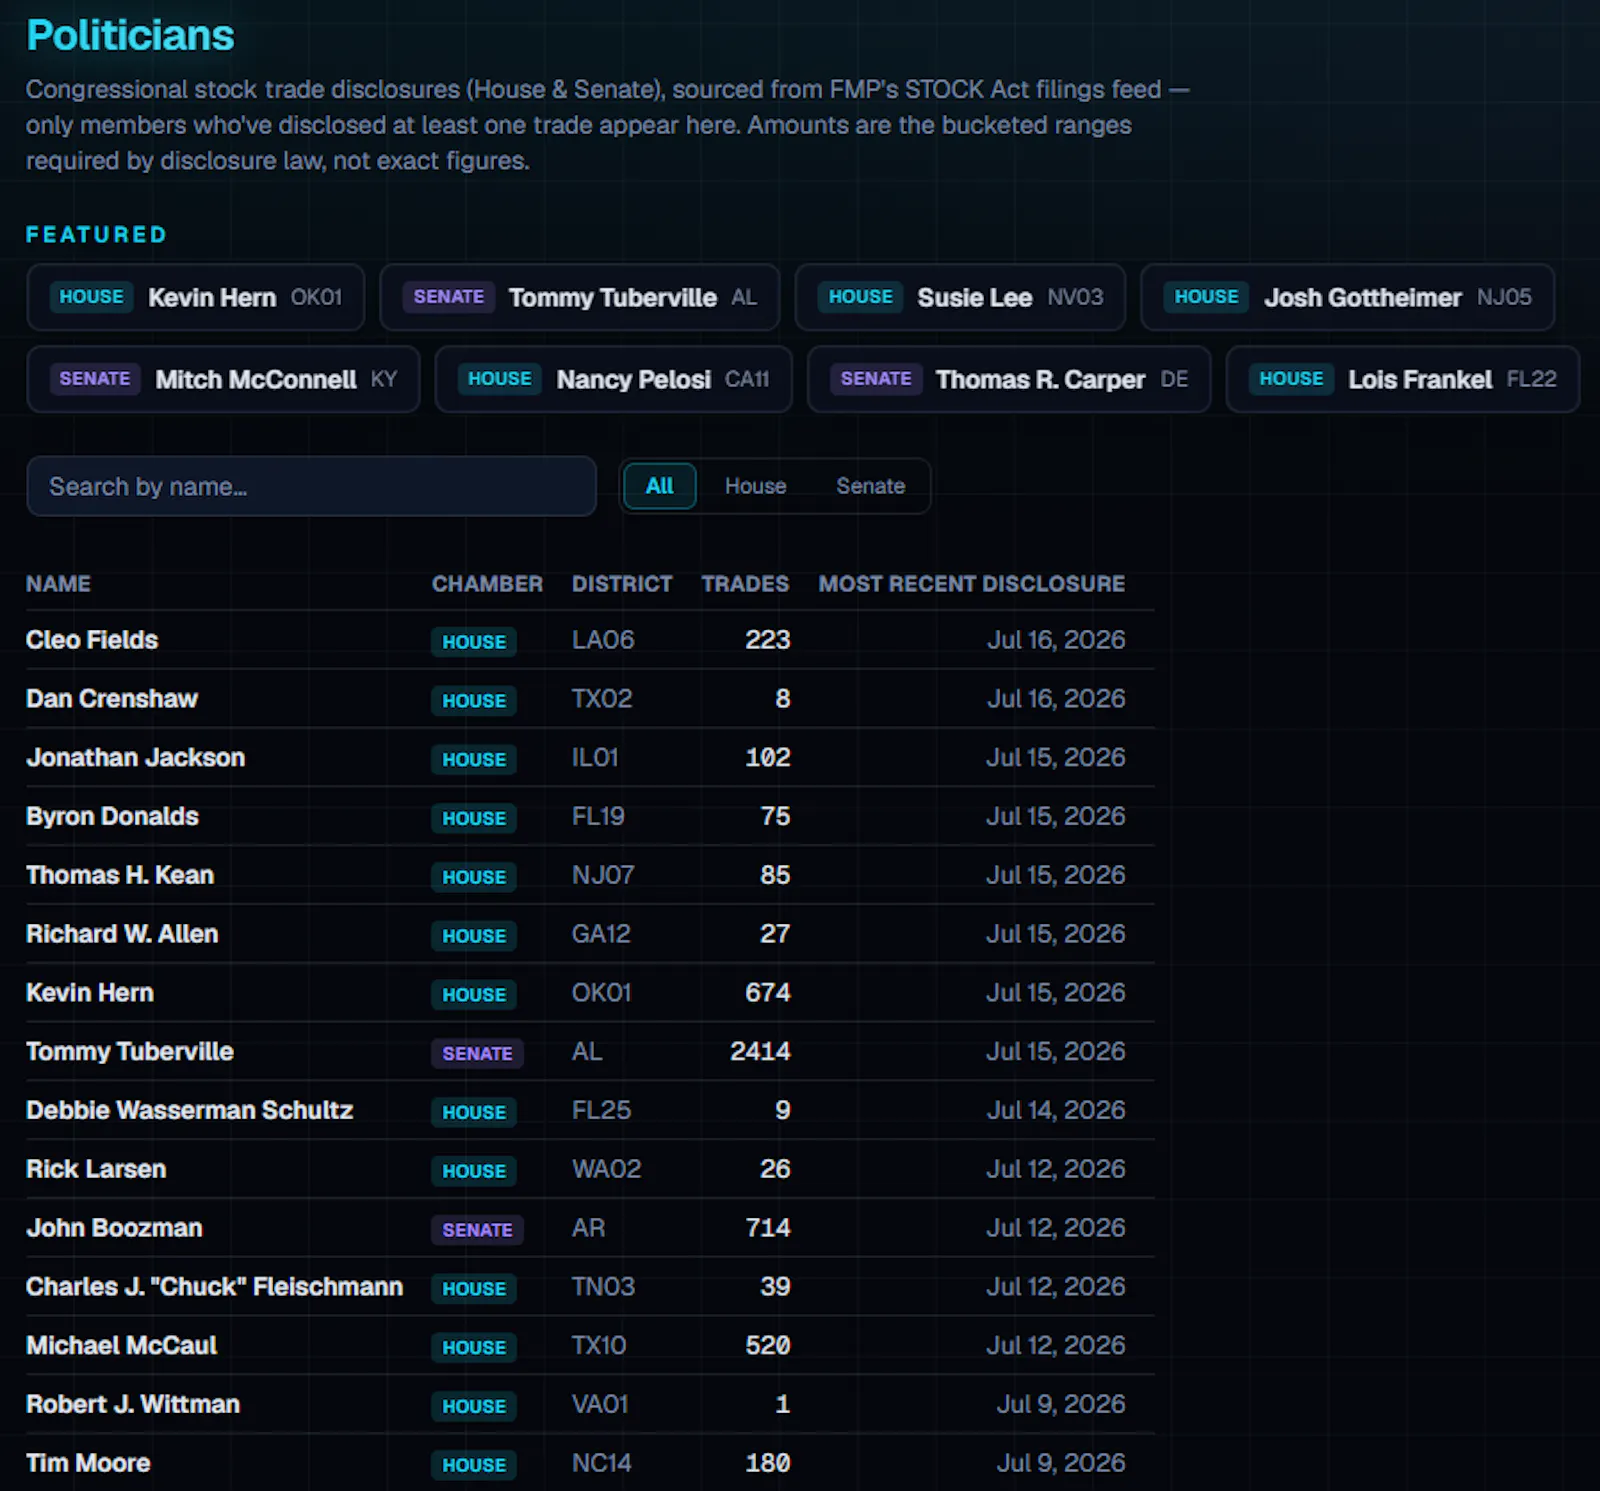Click the Jul 14, 2026 disclosure date
Image resolution: width=1600 pixels, height=1491 pixels.
point(1056,1111)
